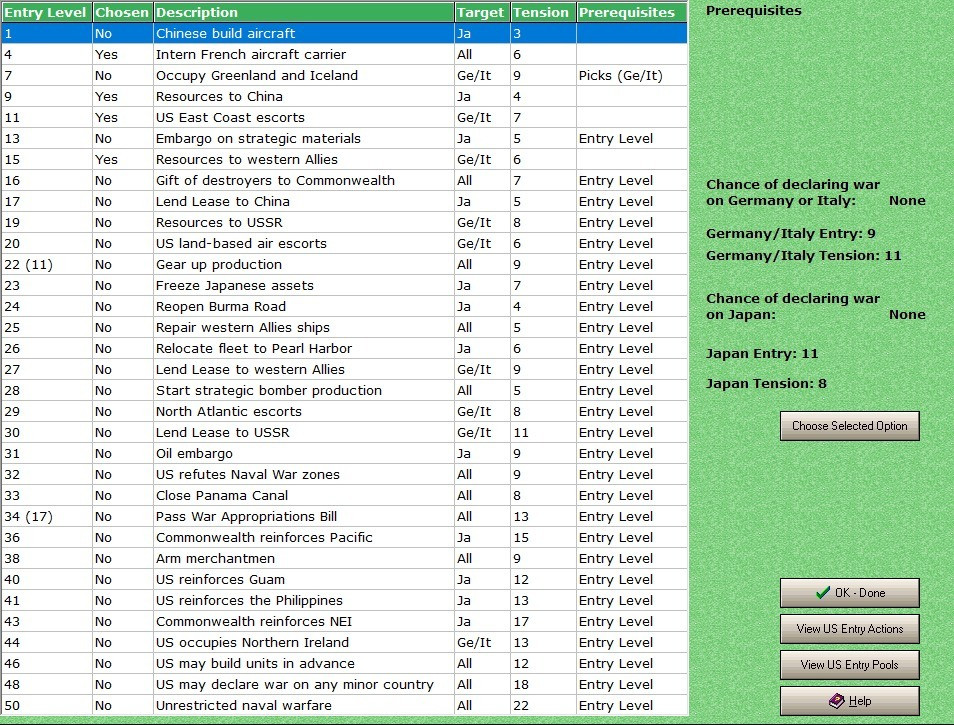
Task: Confirm with the OK - Done button
Action: click(849, 593)
